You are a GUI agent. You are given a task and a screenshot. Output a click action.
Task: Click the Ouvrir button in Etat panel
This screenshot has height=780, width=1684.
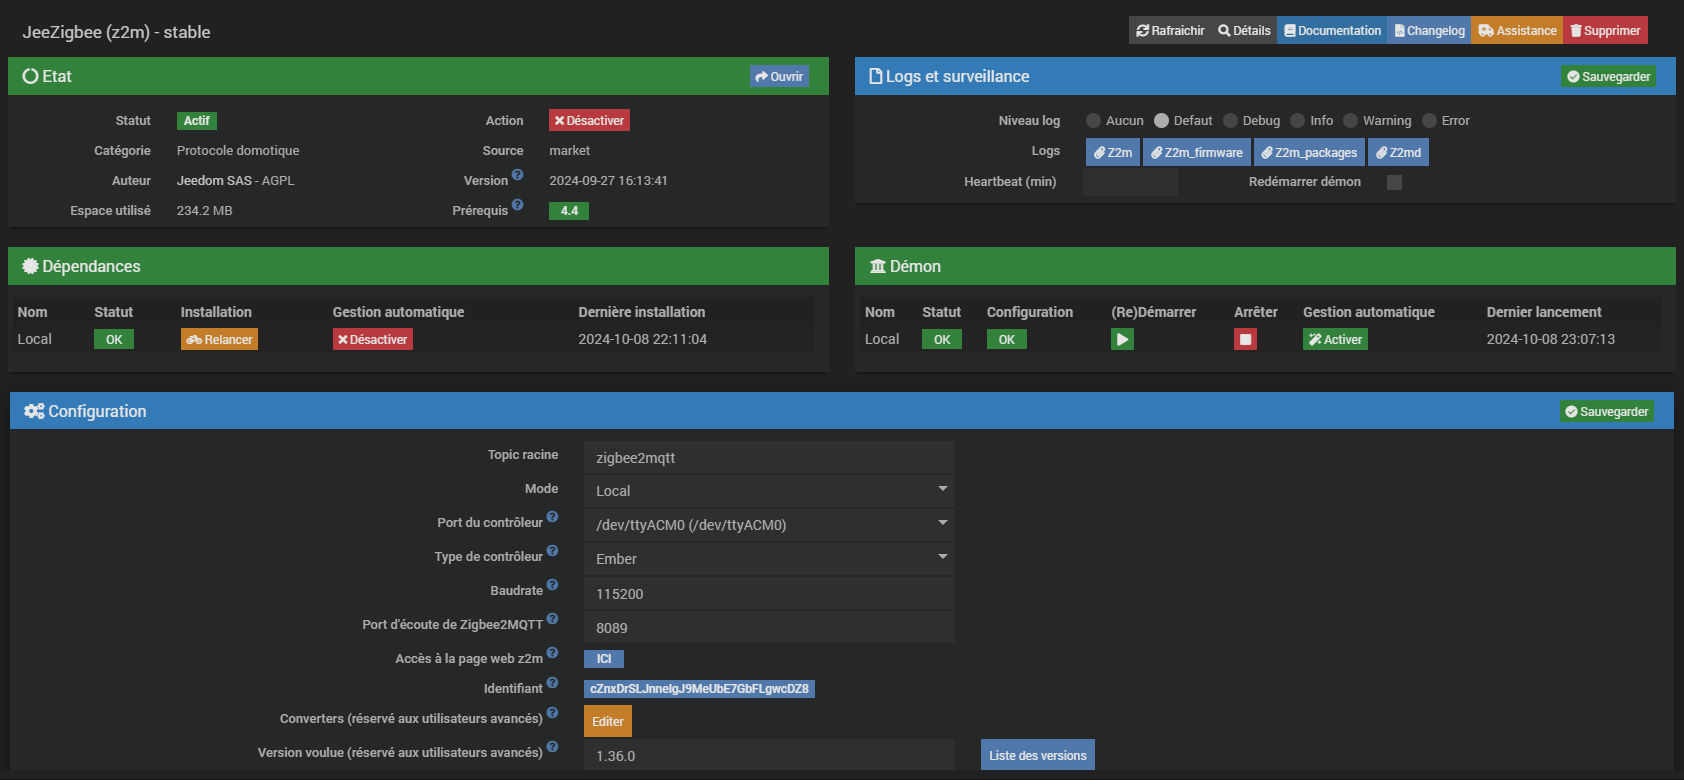pos(779,76)
